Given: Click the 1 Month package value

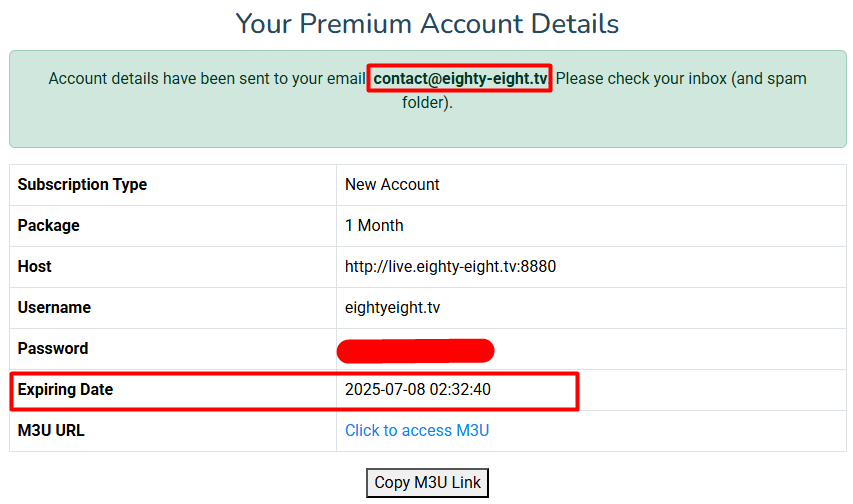Looking at the screenshot, I should 374,225.
